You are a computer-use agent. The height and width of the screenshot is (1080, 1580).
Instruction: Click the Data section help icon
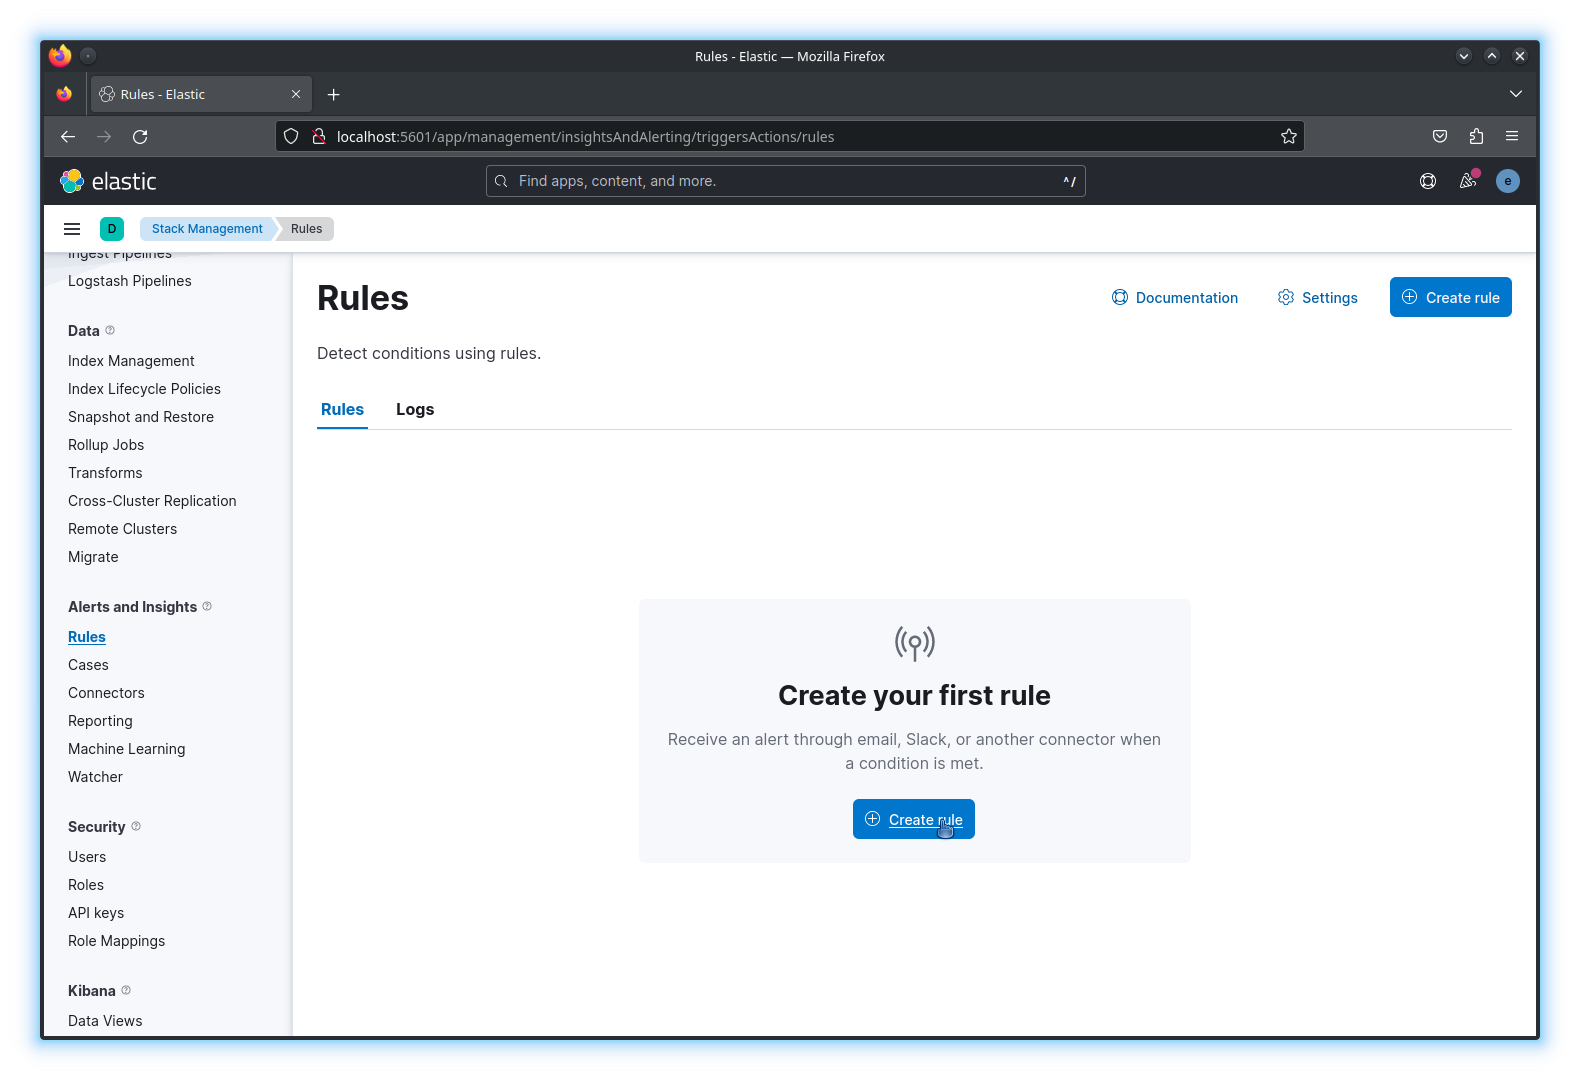tap(110, 330)
